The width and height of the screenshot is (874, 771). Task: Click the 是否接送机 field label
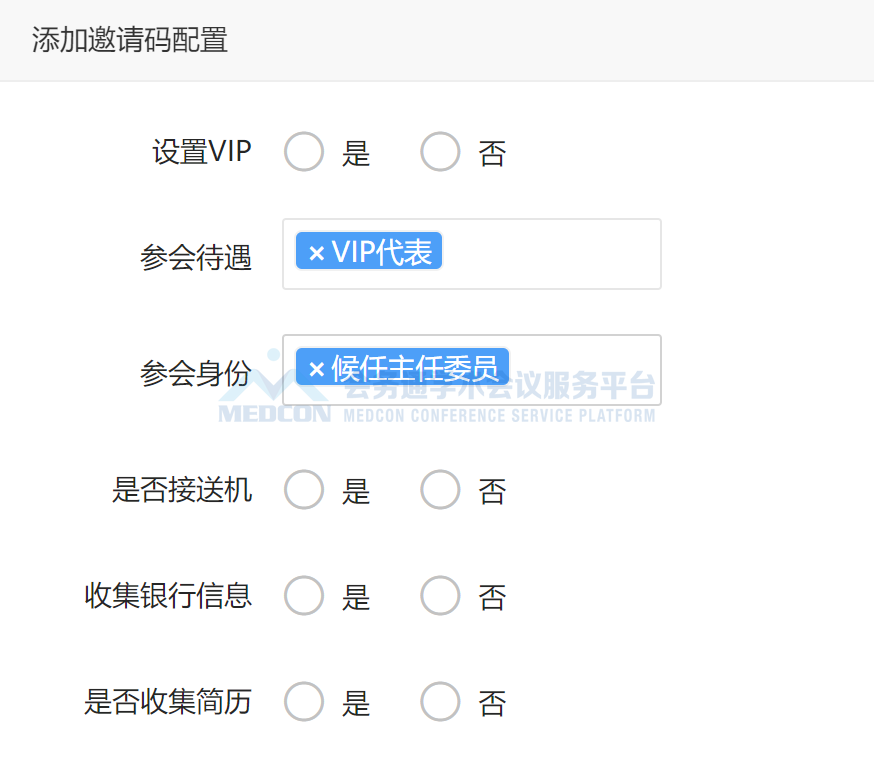(182, 490)
